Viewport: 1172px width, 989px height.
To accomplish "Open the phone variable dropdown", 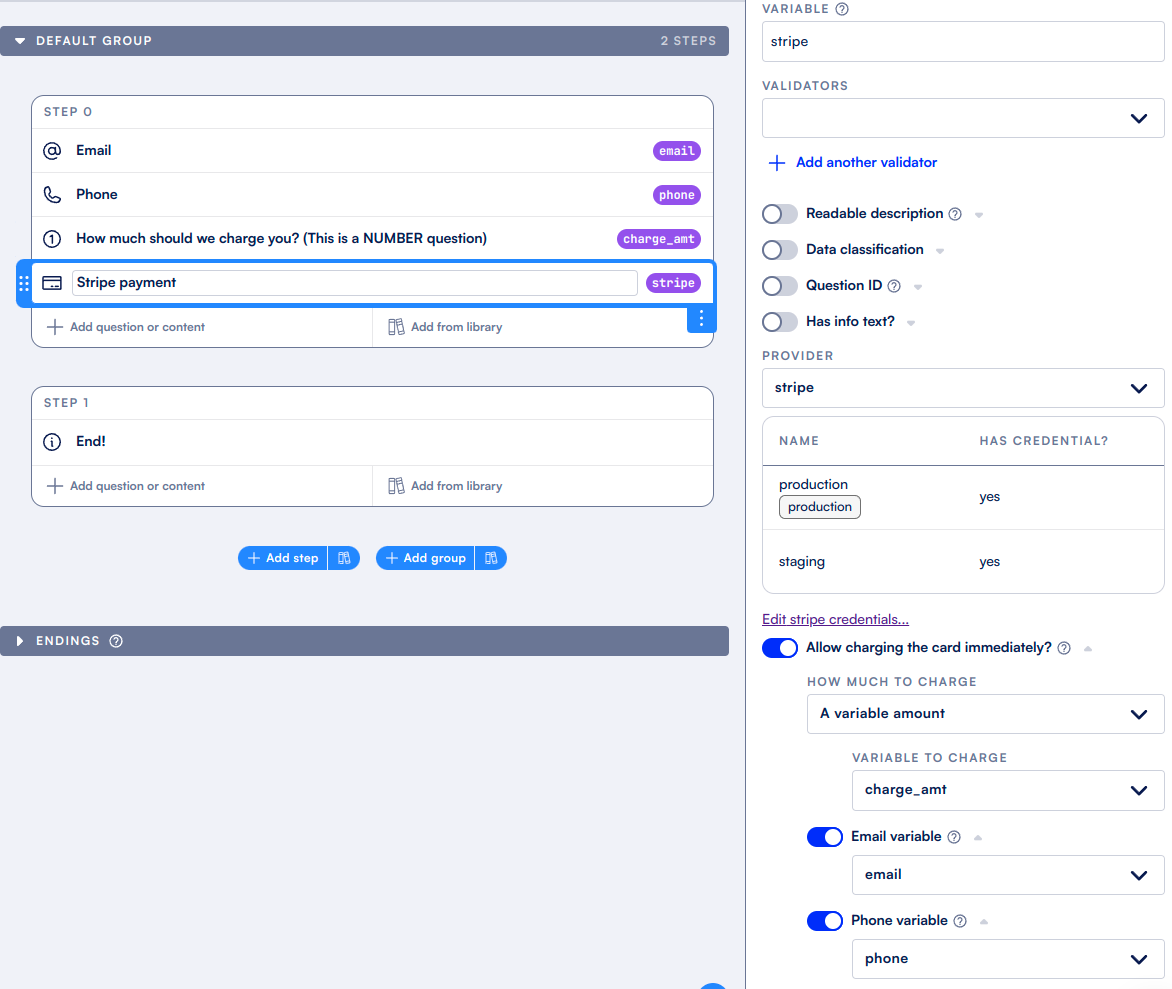I will point(1008,959).
